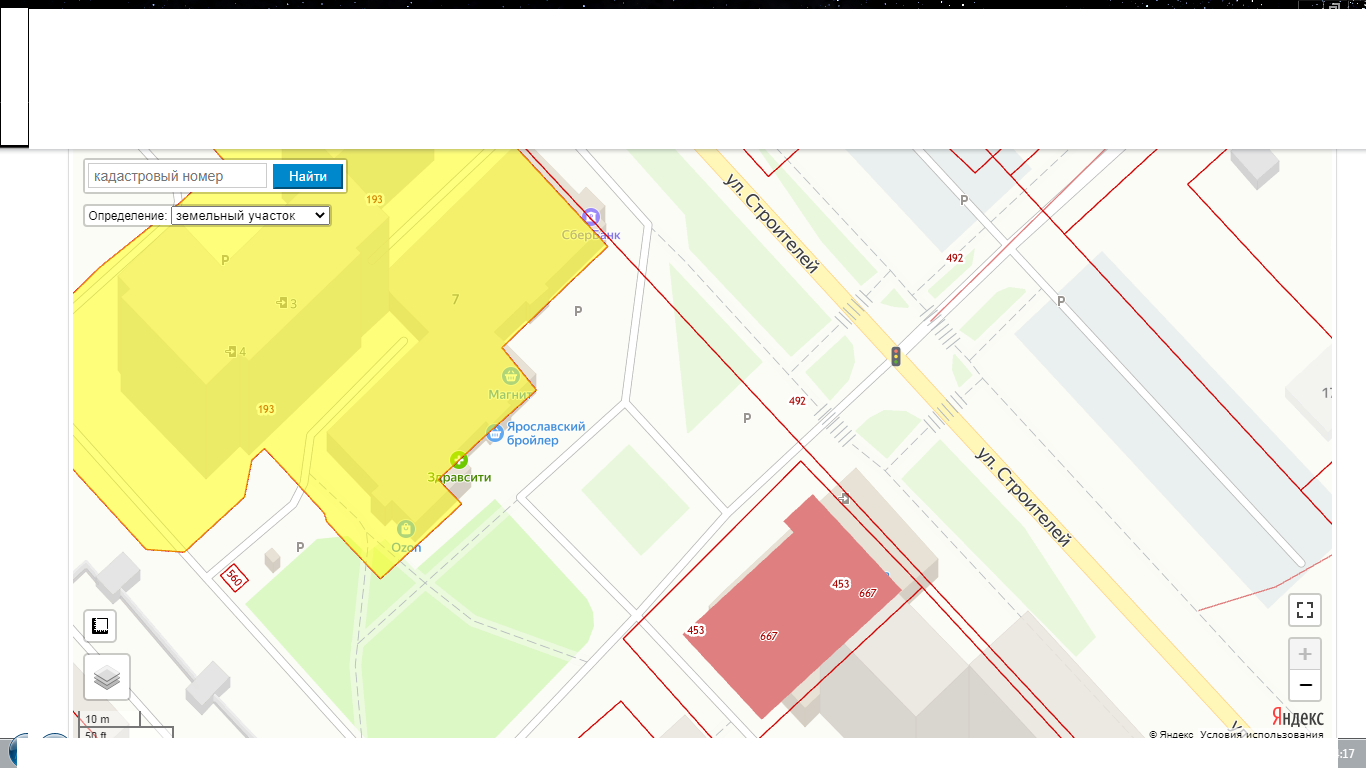This screenshot has height=768, width=1366.
Task: Zoom in with the plus button
Action: pyautogui.click(x=1304, y=654)
